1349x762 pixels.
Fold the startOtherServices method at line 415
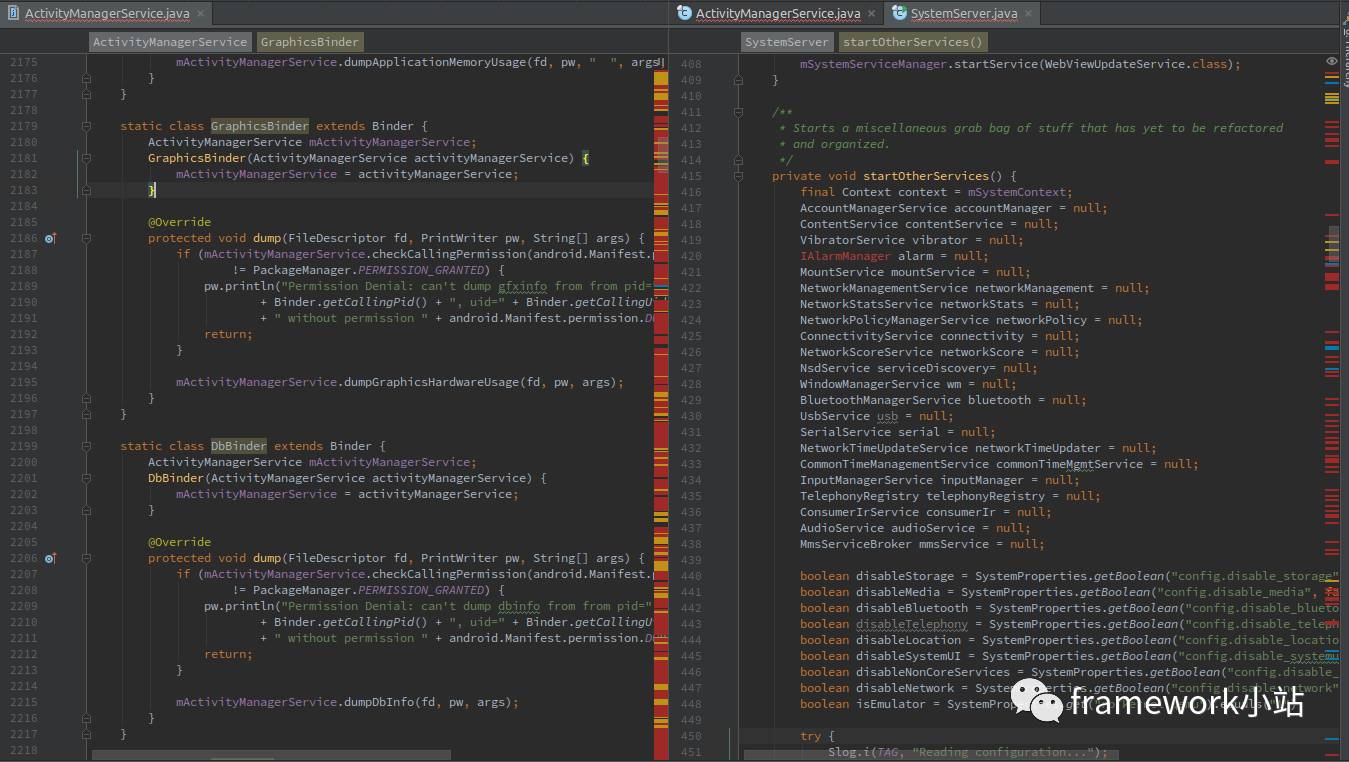coord(739,176)
